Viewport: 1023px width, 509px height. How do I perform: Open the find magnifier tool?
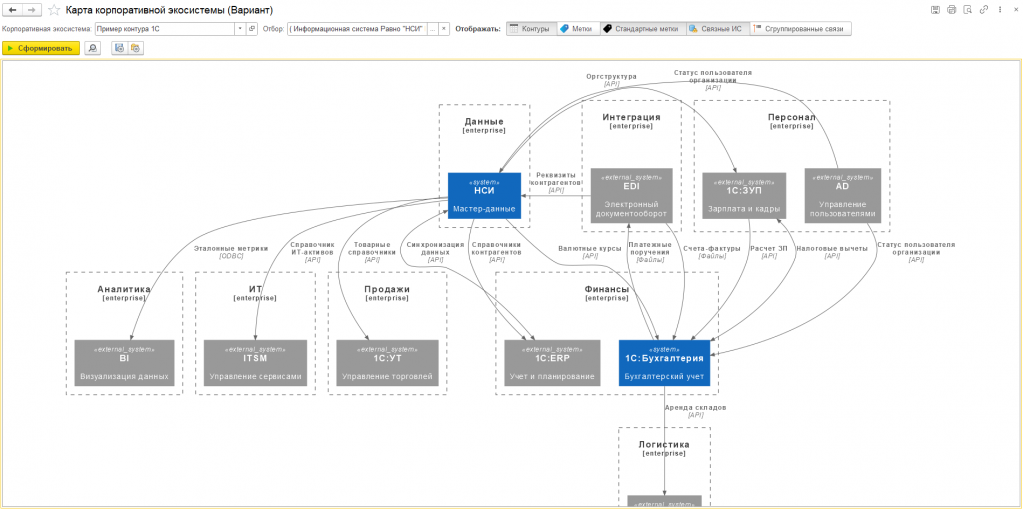click(x=93, y=48)
